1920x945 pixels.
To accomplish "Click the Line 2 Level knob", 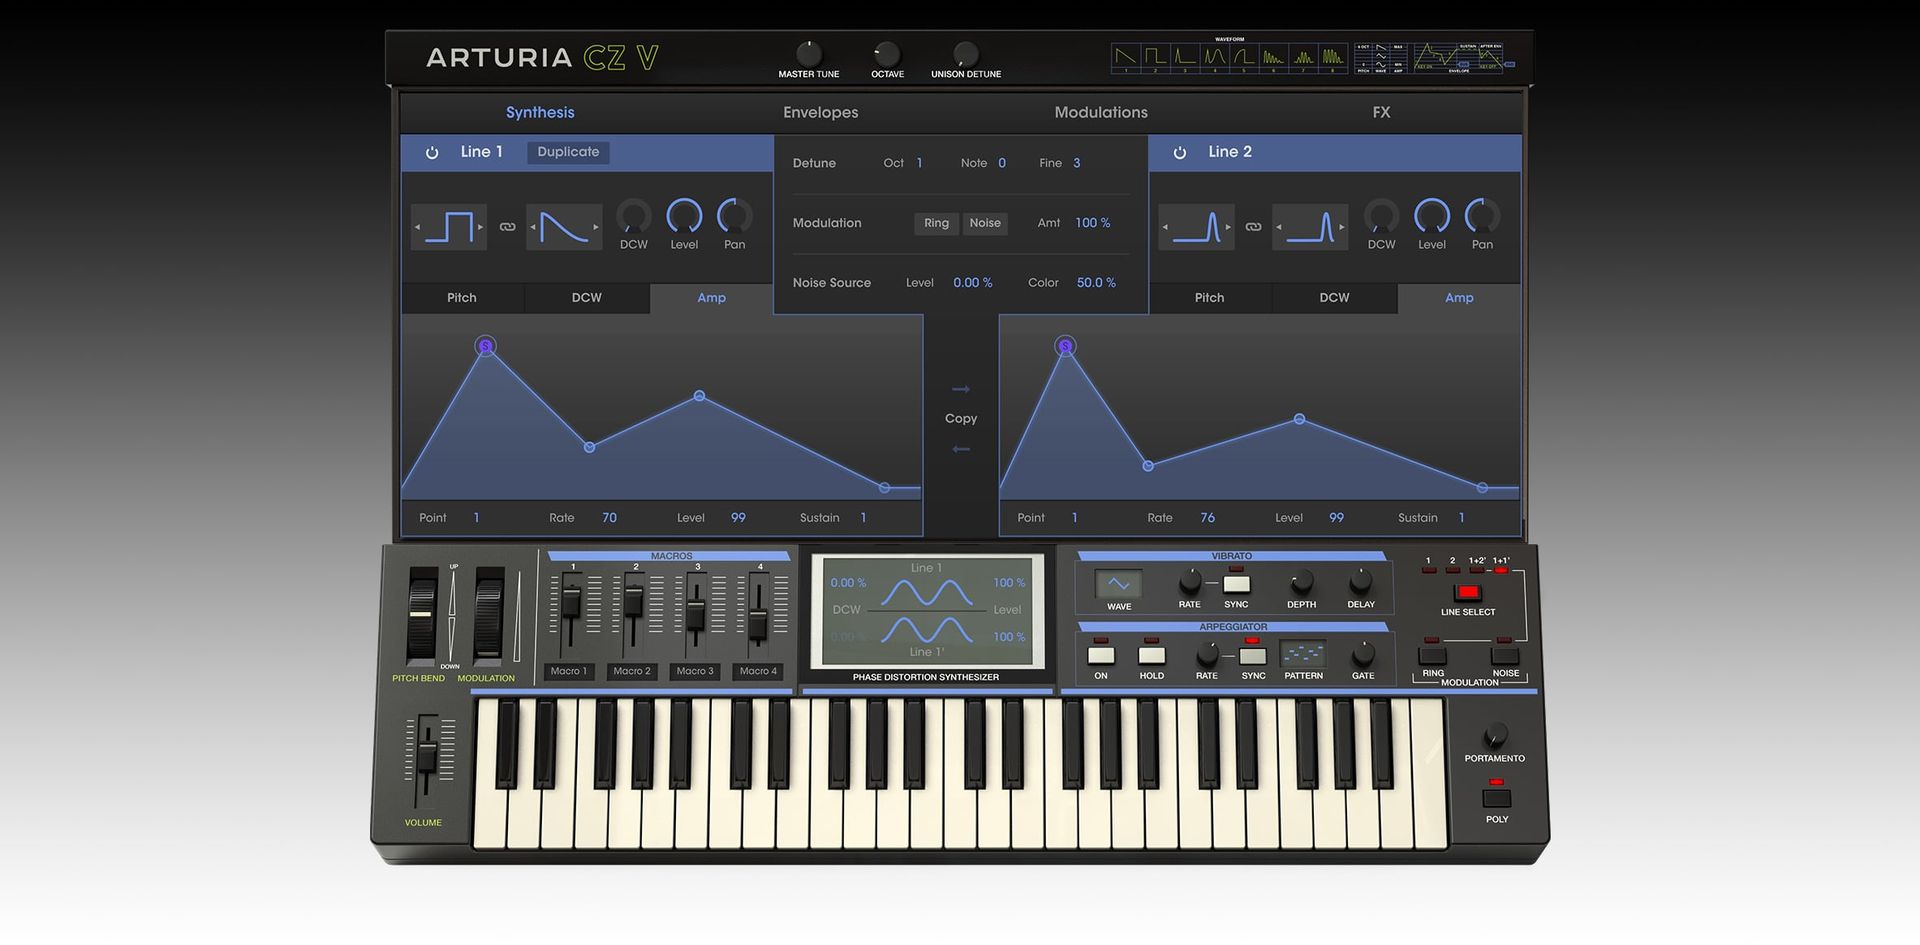I will (1432, 216).
